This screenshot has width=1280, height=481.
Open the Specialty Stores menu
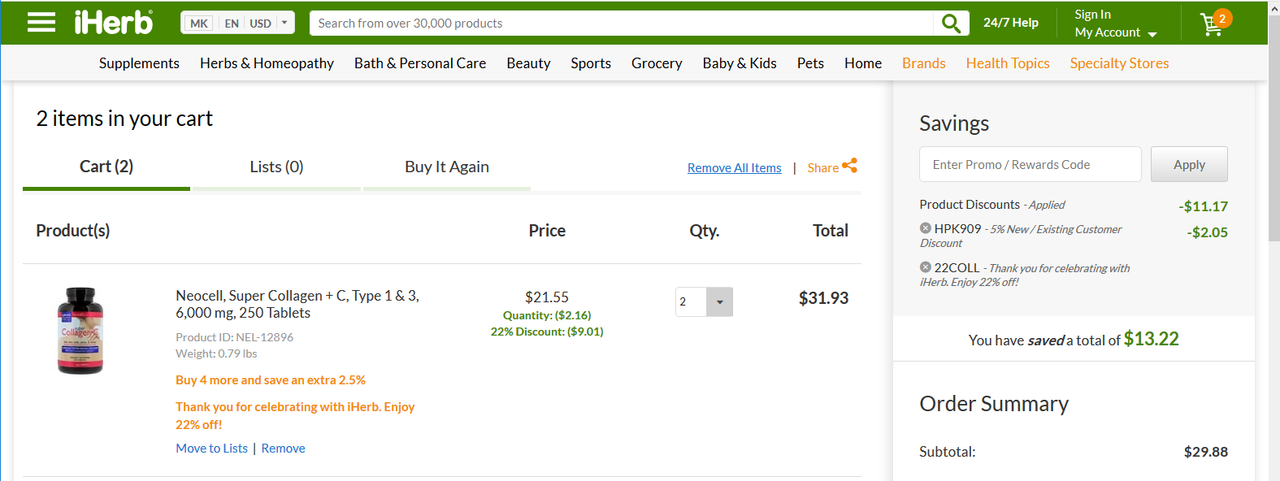(1119, 63)
